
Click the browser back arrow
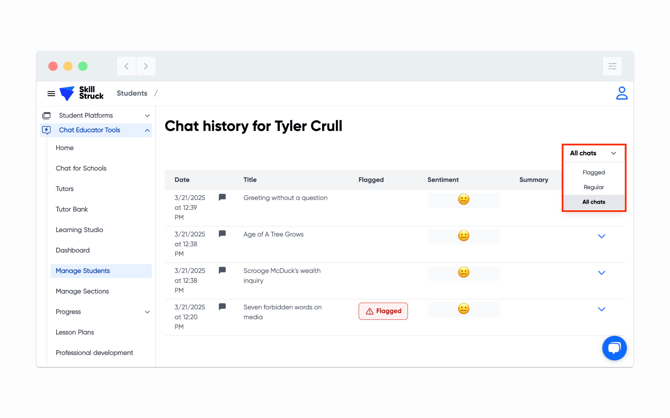coord(127,66)
